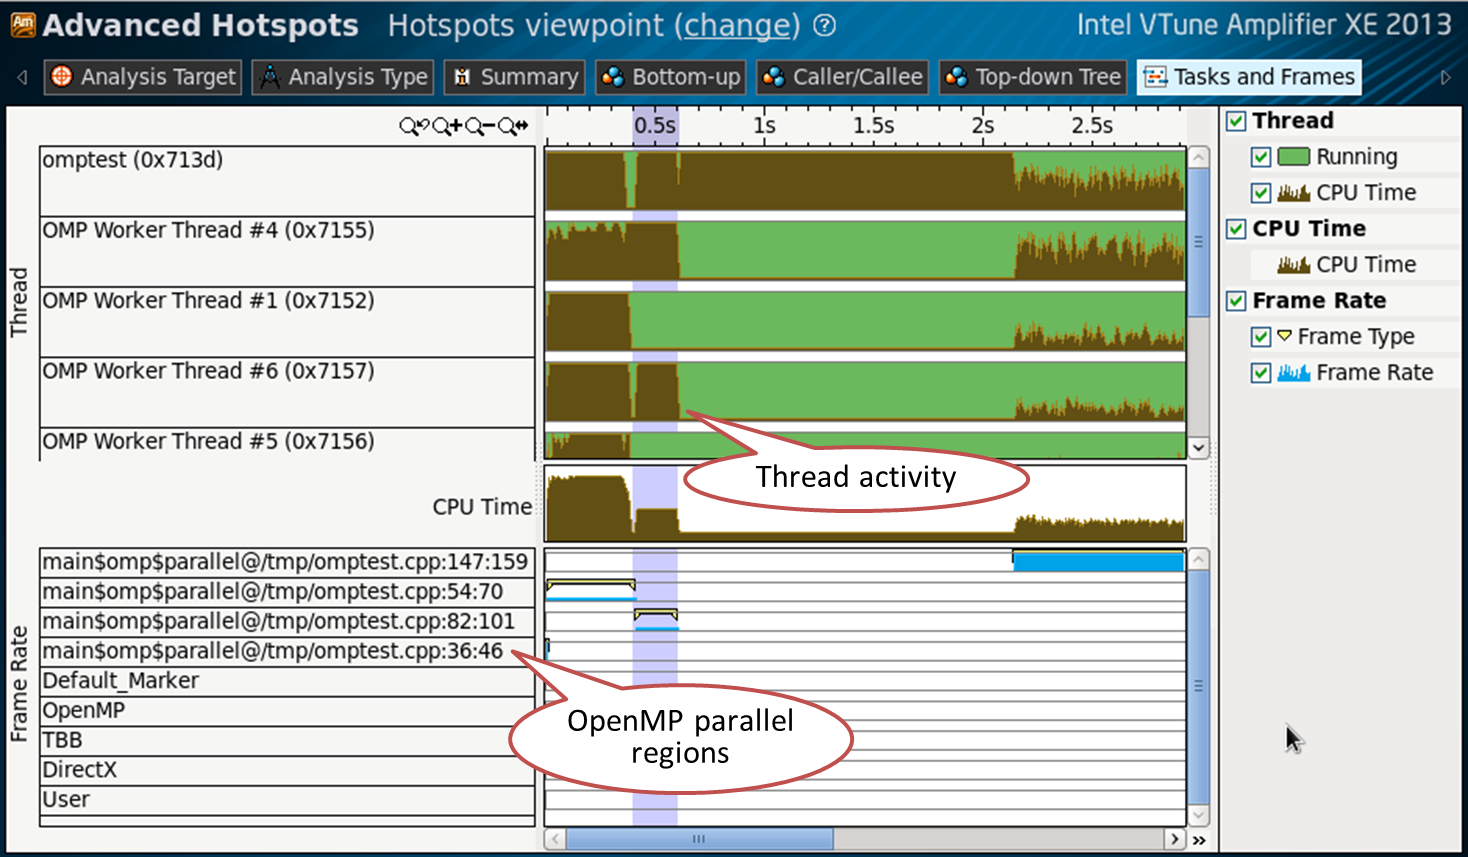Viewport: 1468px width, 857px height.
Task: Click the Thread CPU Time legend icon
Action: (1294, 192)
